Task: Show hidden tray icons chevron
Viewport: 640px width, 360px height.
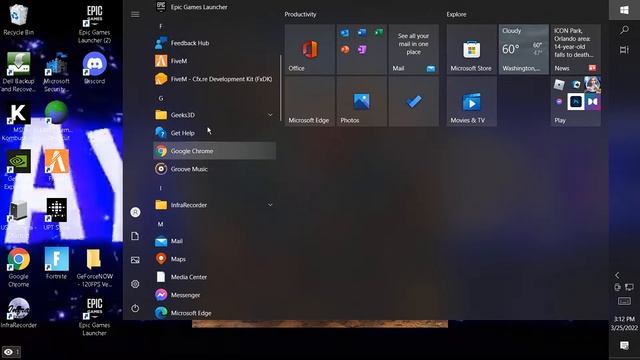Action: click(x=617, y=276)
